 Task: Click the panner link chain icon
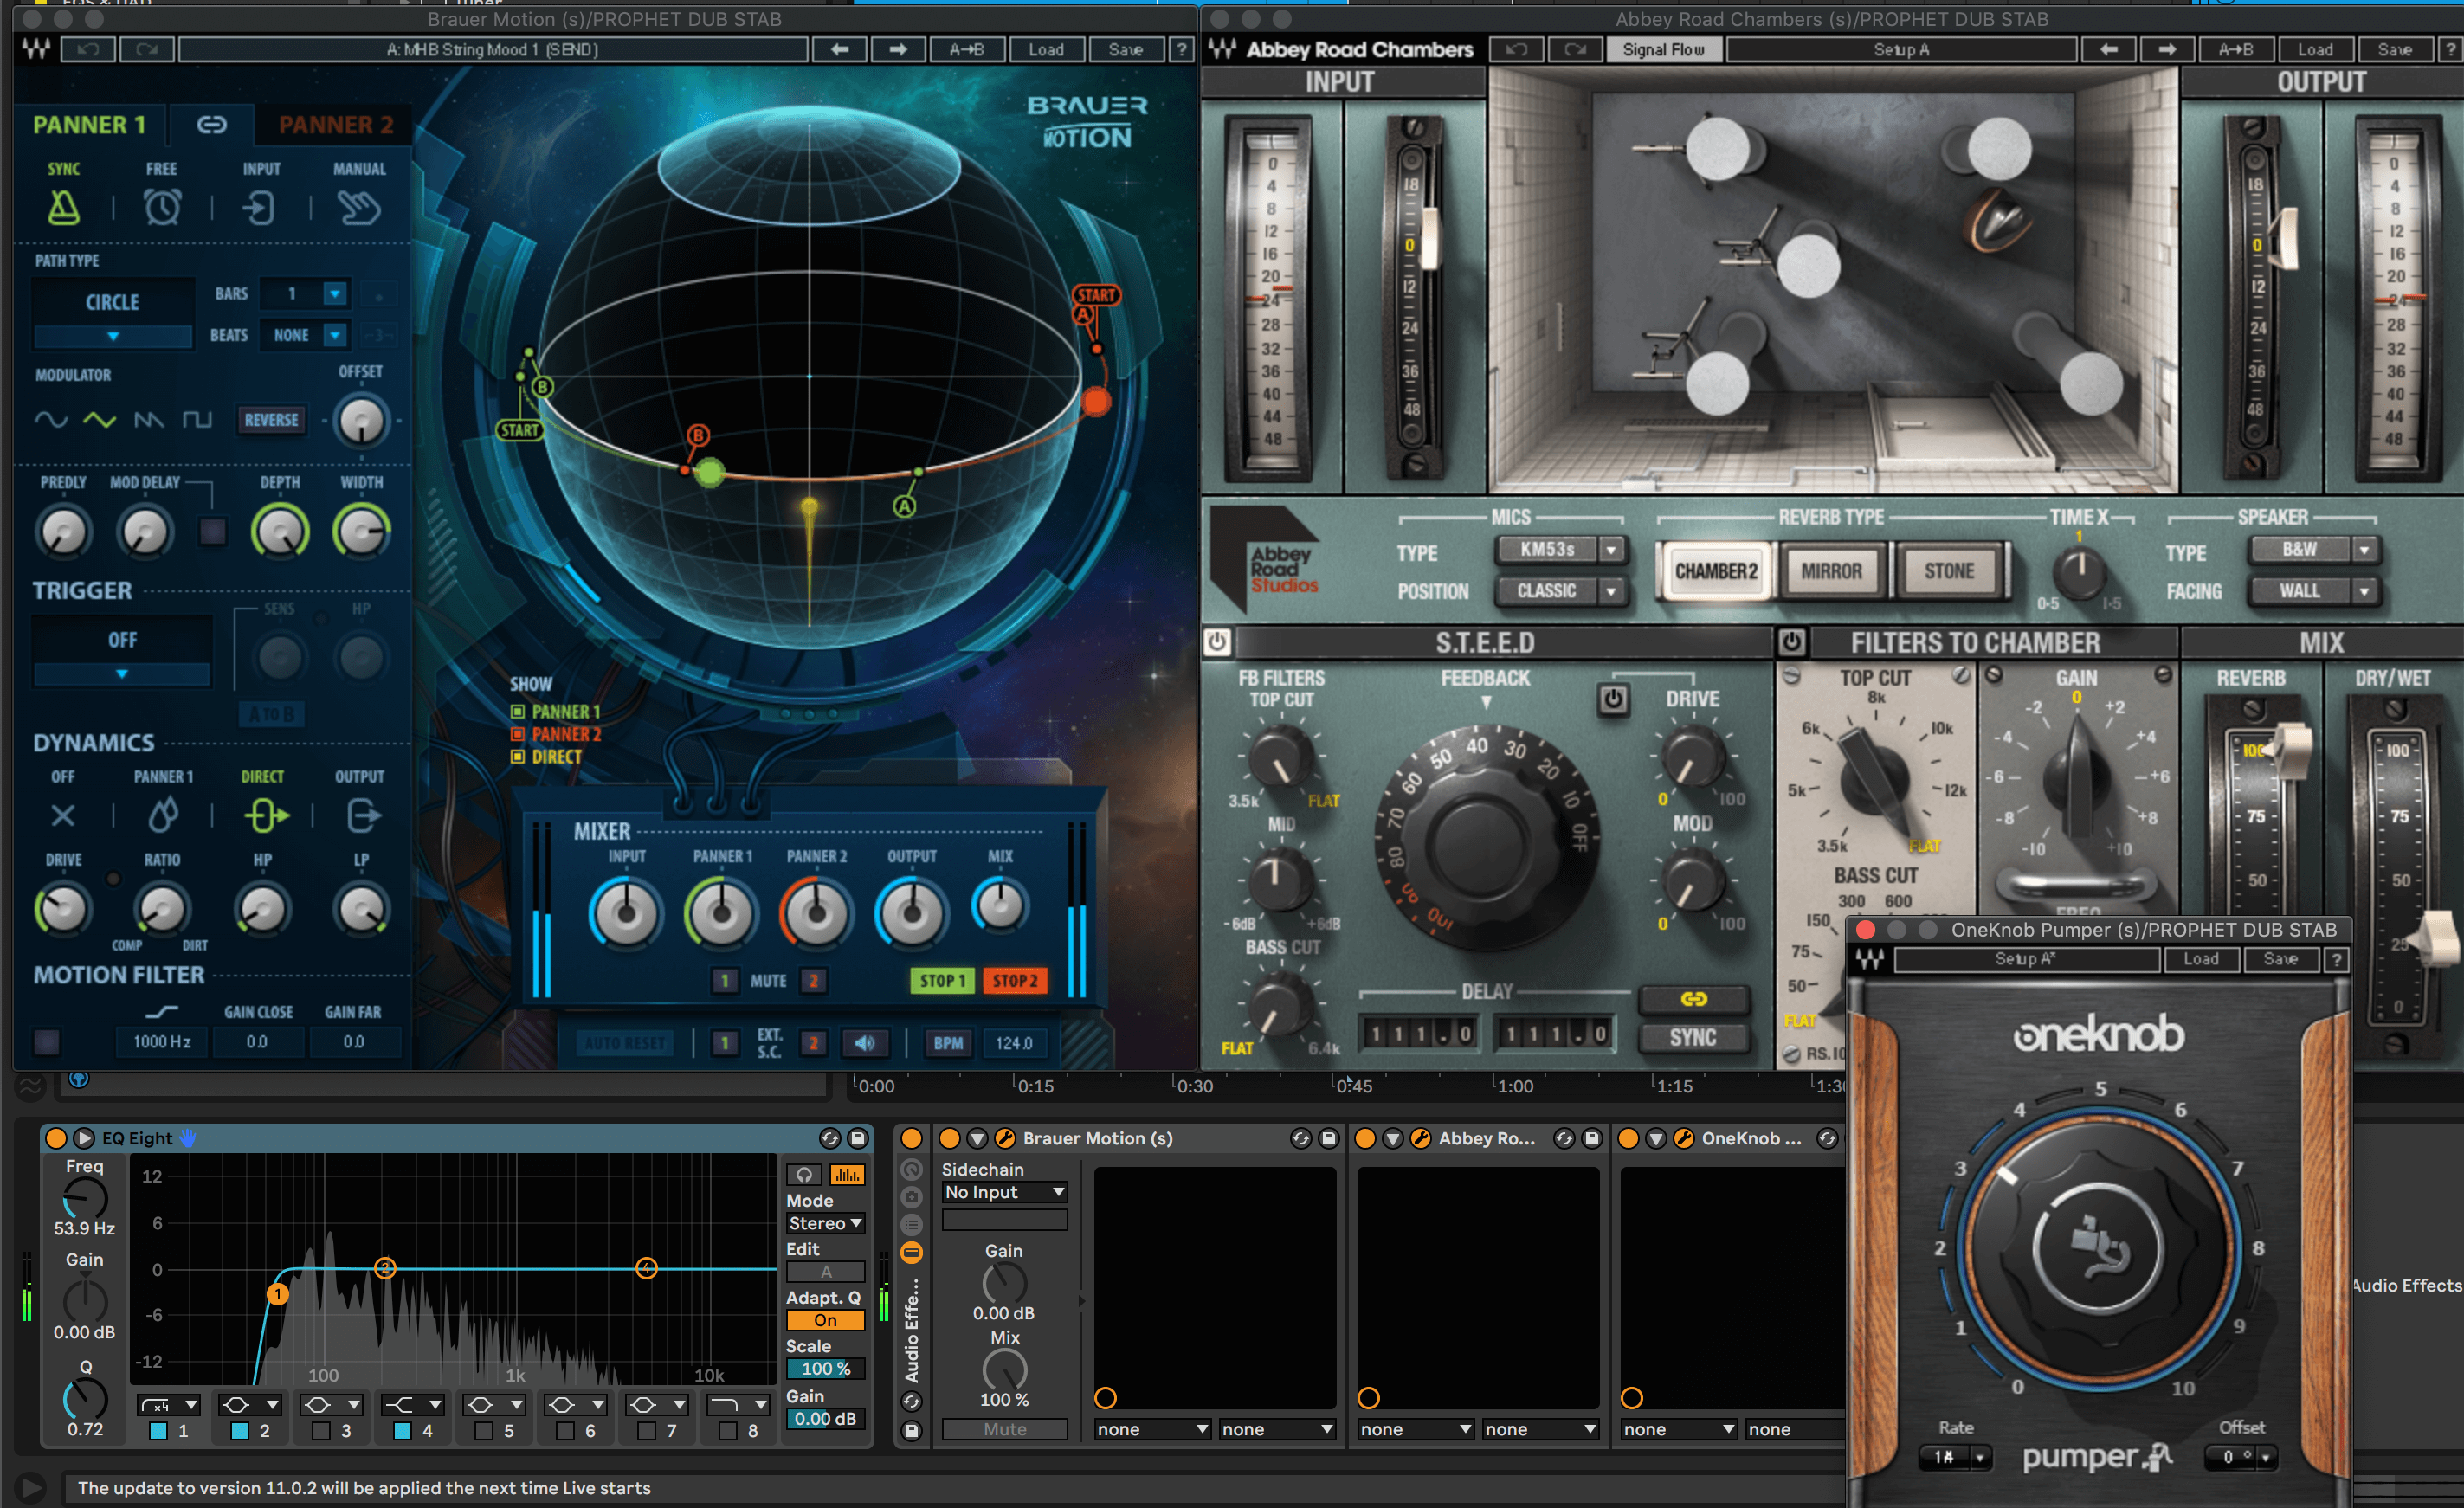tap(211, 124)
